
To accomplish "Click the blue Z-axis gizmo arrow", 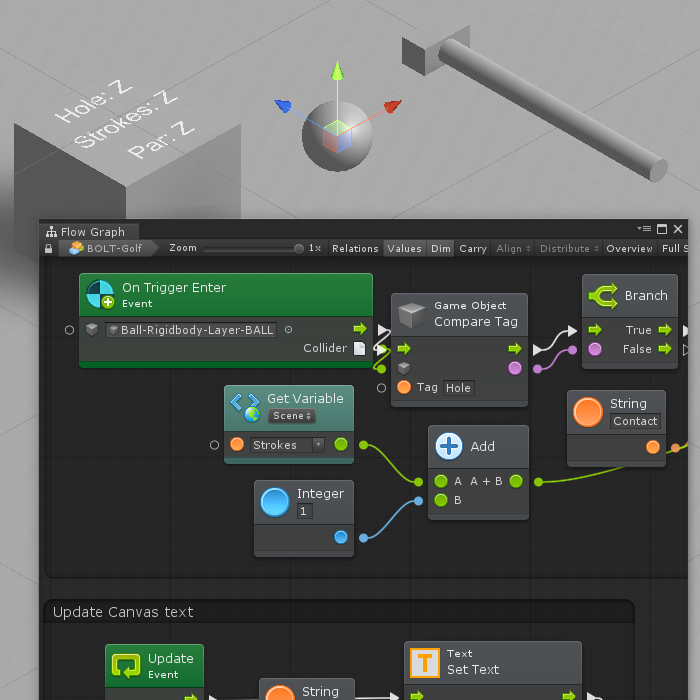I will (x=283, y=106).
